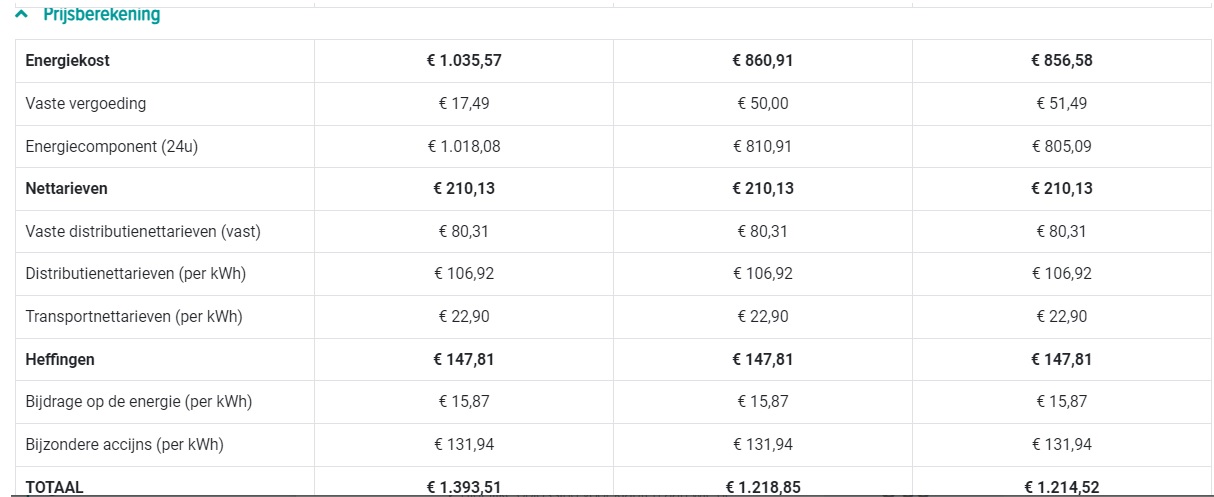The height and width of the screenshot is (497, 1214).
Task: Select the Energiekost row label
Action: click(x=67, y=60)
